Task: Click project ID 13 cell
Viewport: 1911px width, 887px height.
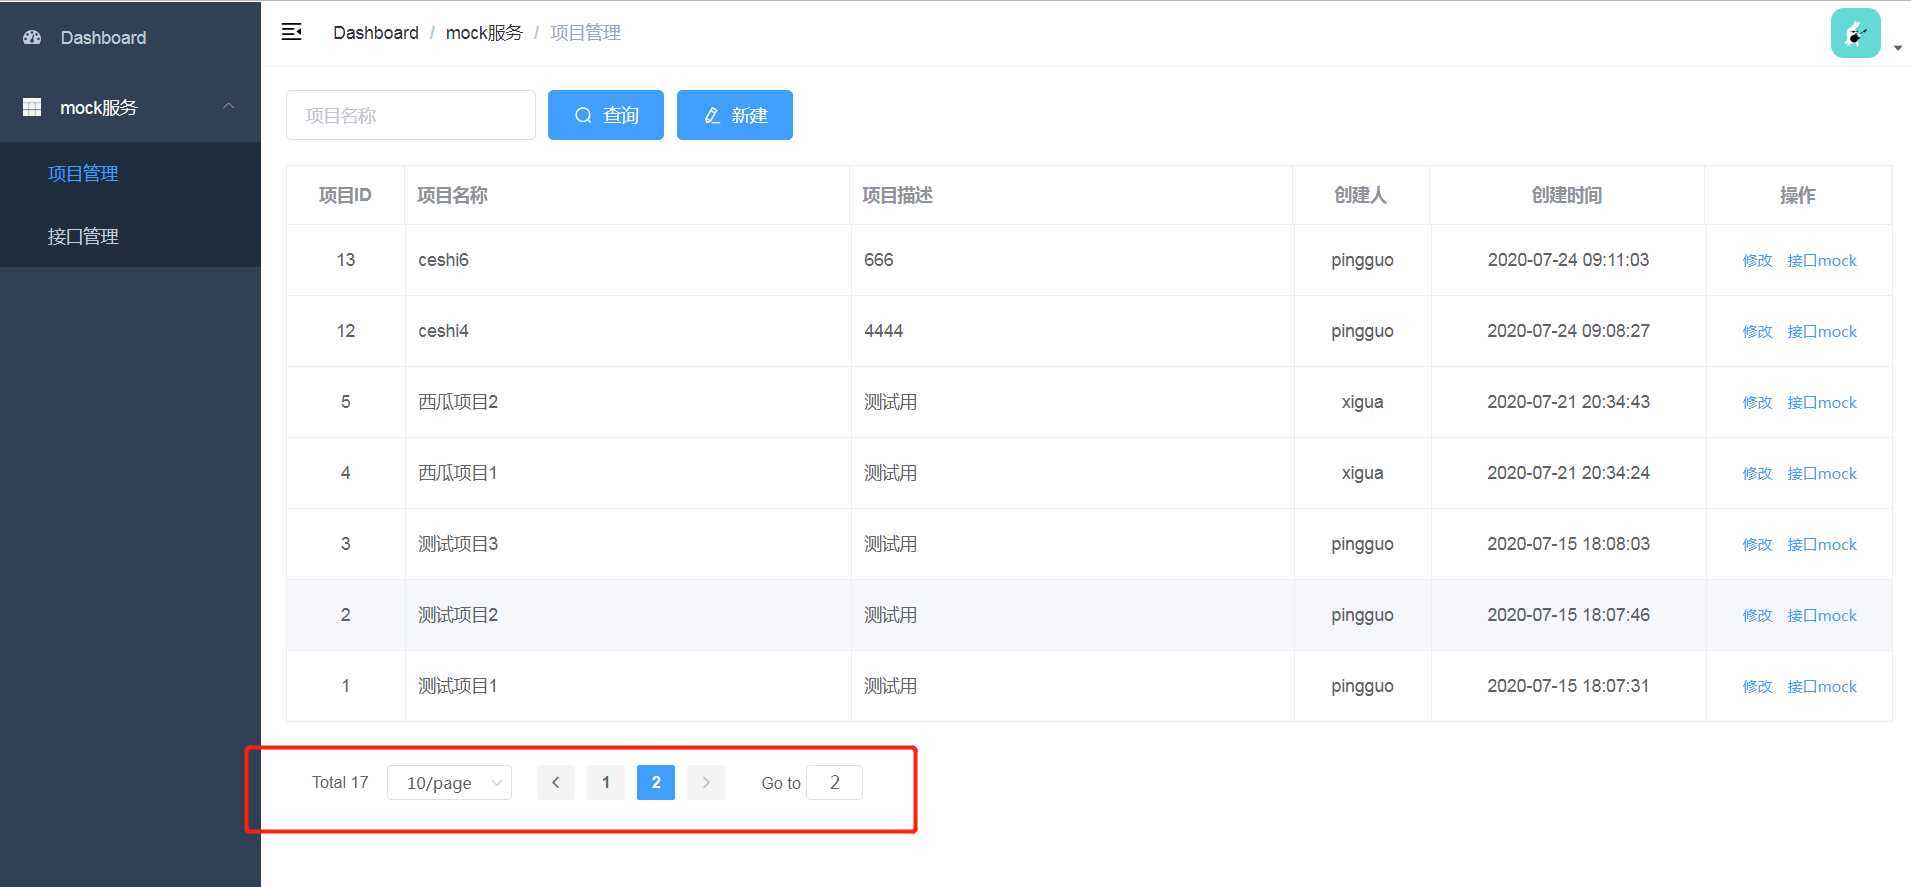Action: point(346,260)
